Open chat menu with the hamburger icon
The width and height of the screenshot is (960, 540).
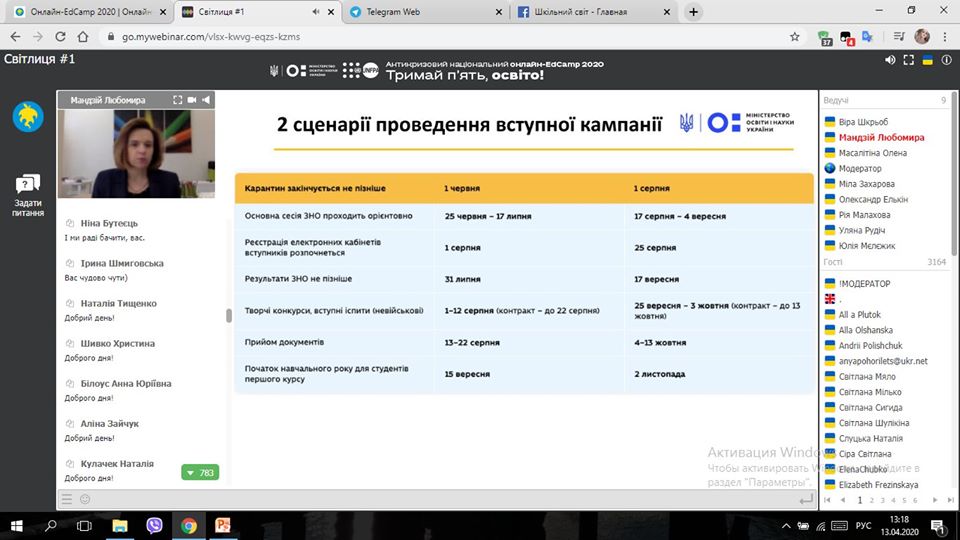tap(67, 499)
